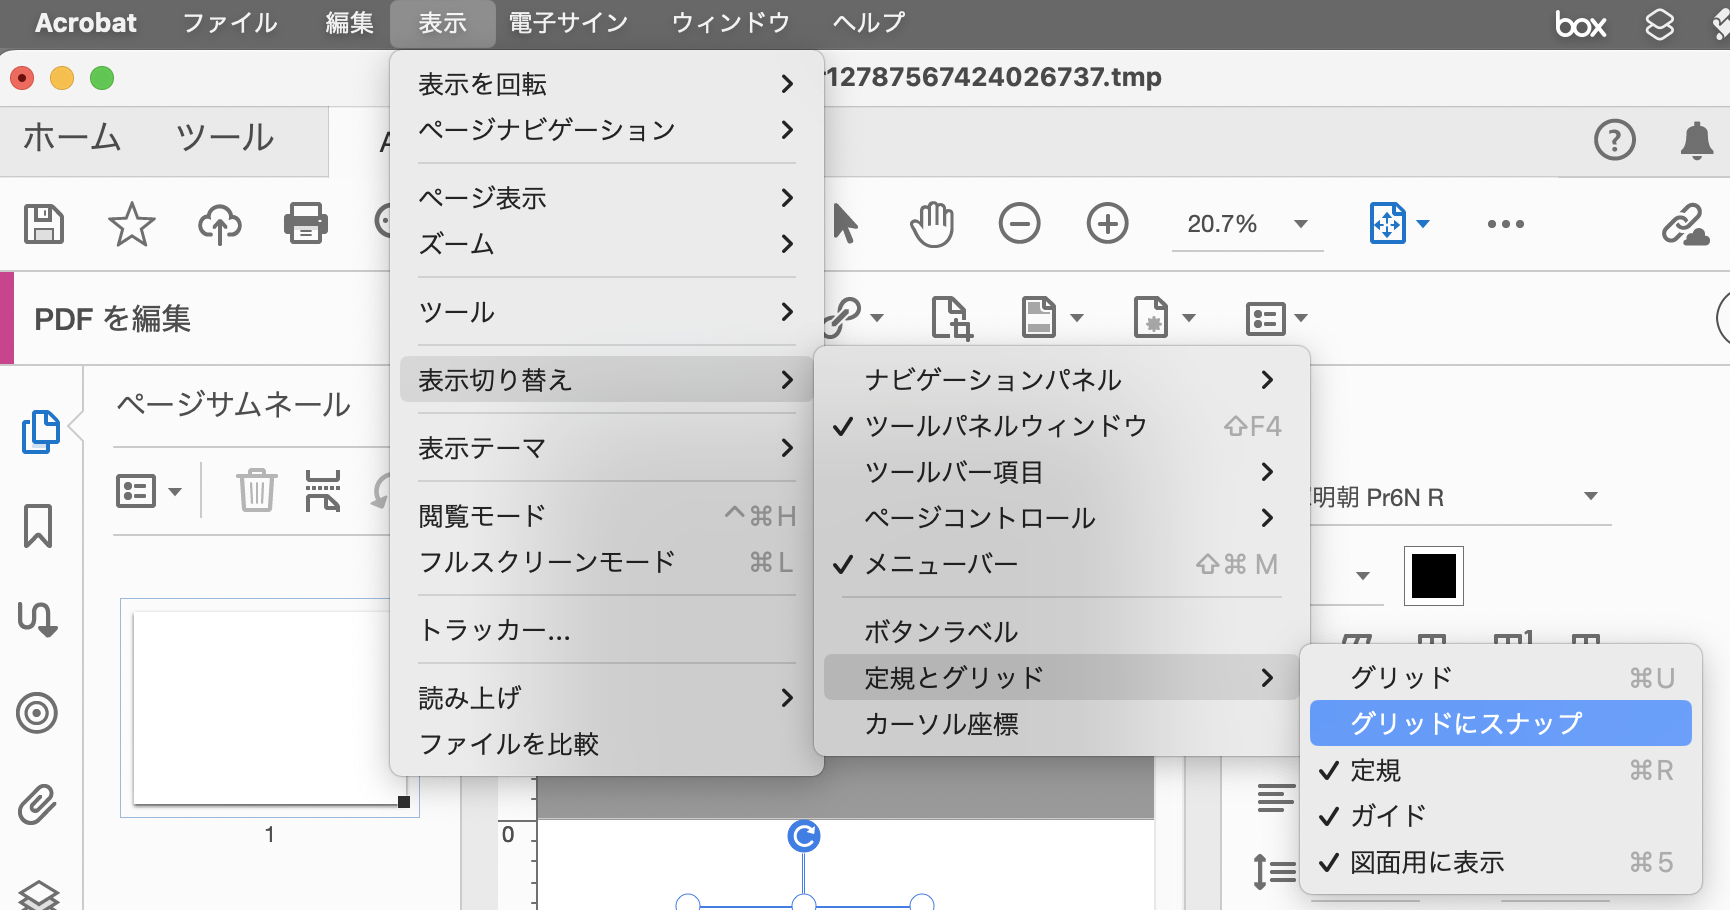Switch to the ホーム tab
The width and height of the screenshot is (1730, 910).
click(x=70, y=140)
